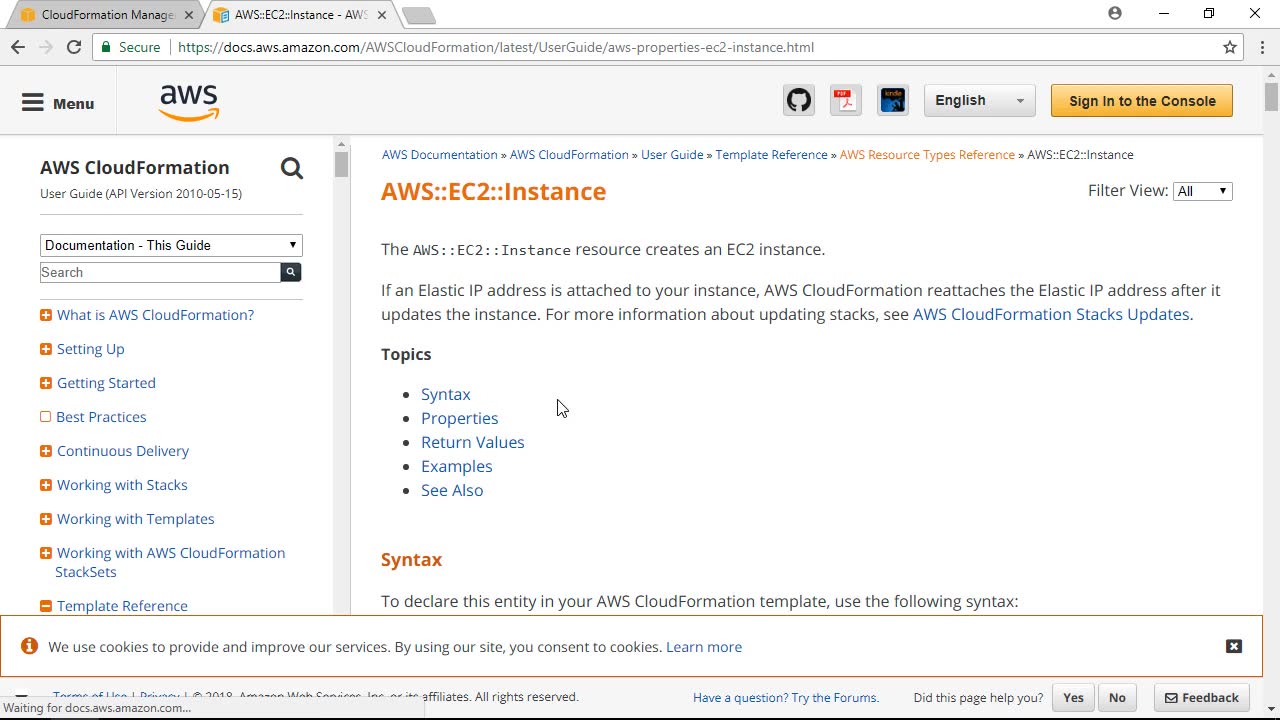Open the GitHub icon link

coord(799,101)
